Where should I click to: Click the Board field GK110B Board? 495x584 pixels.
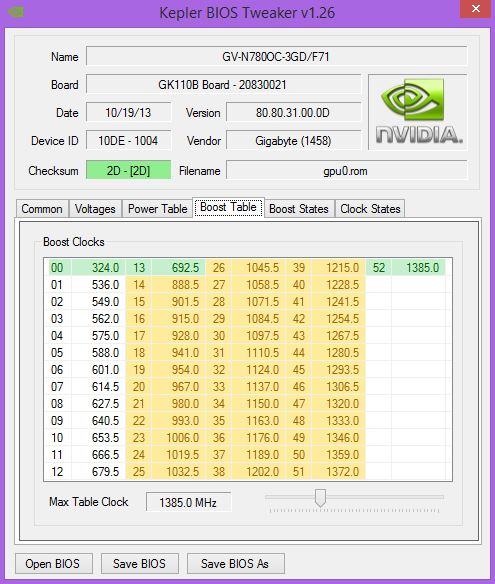[x=223, y=85]
